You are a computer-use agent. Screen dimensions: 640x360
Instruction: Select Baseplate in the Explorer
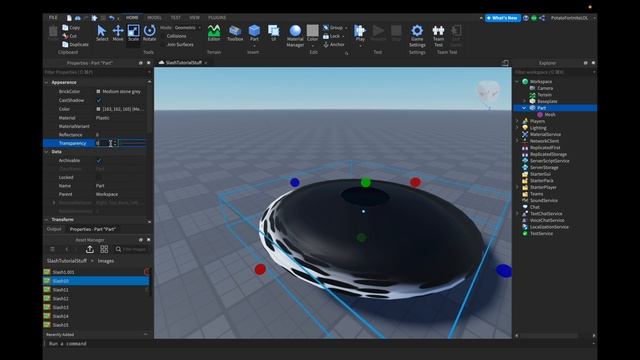pyautogui.click(x=547, y=101)
